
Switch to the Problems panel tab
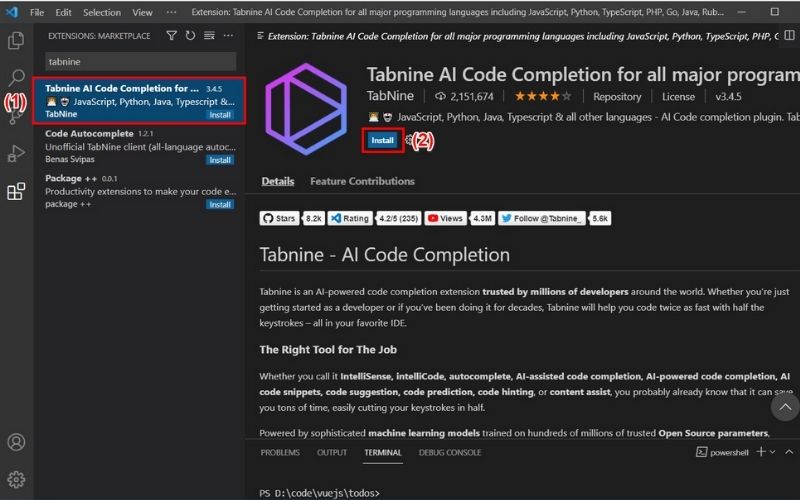tap(280, 453)
